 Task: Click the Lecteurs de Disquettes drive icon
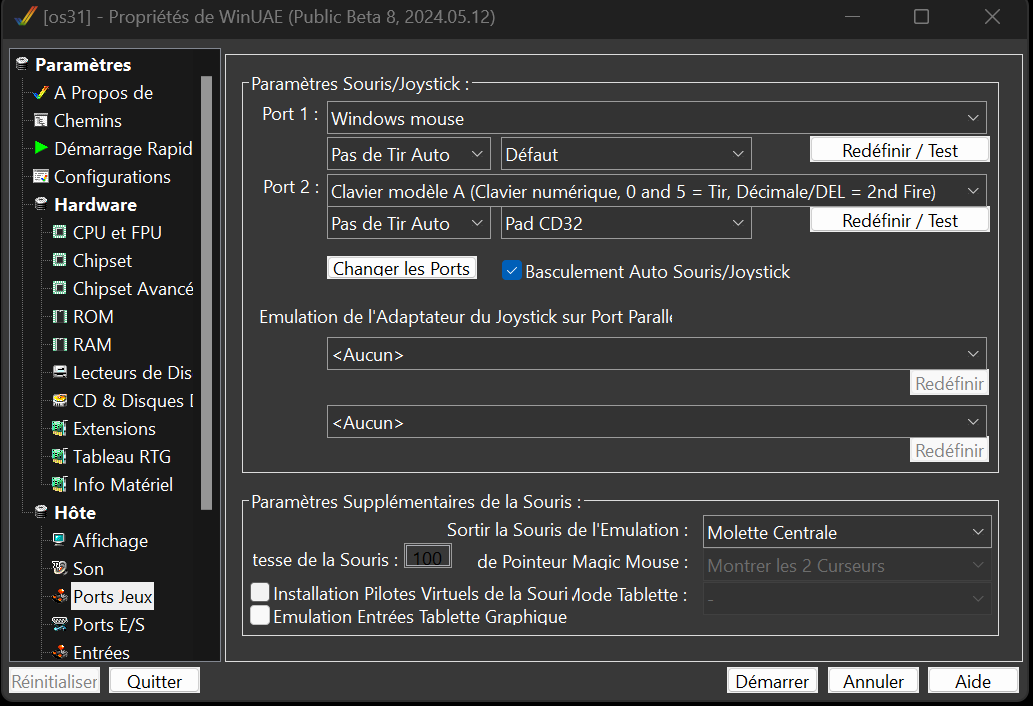[x=59, y=373]
